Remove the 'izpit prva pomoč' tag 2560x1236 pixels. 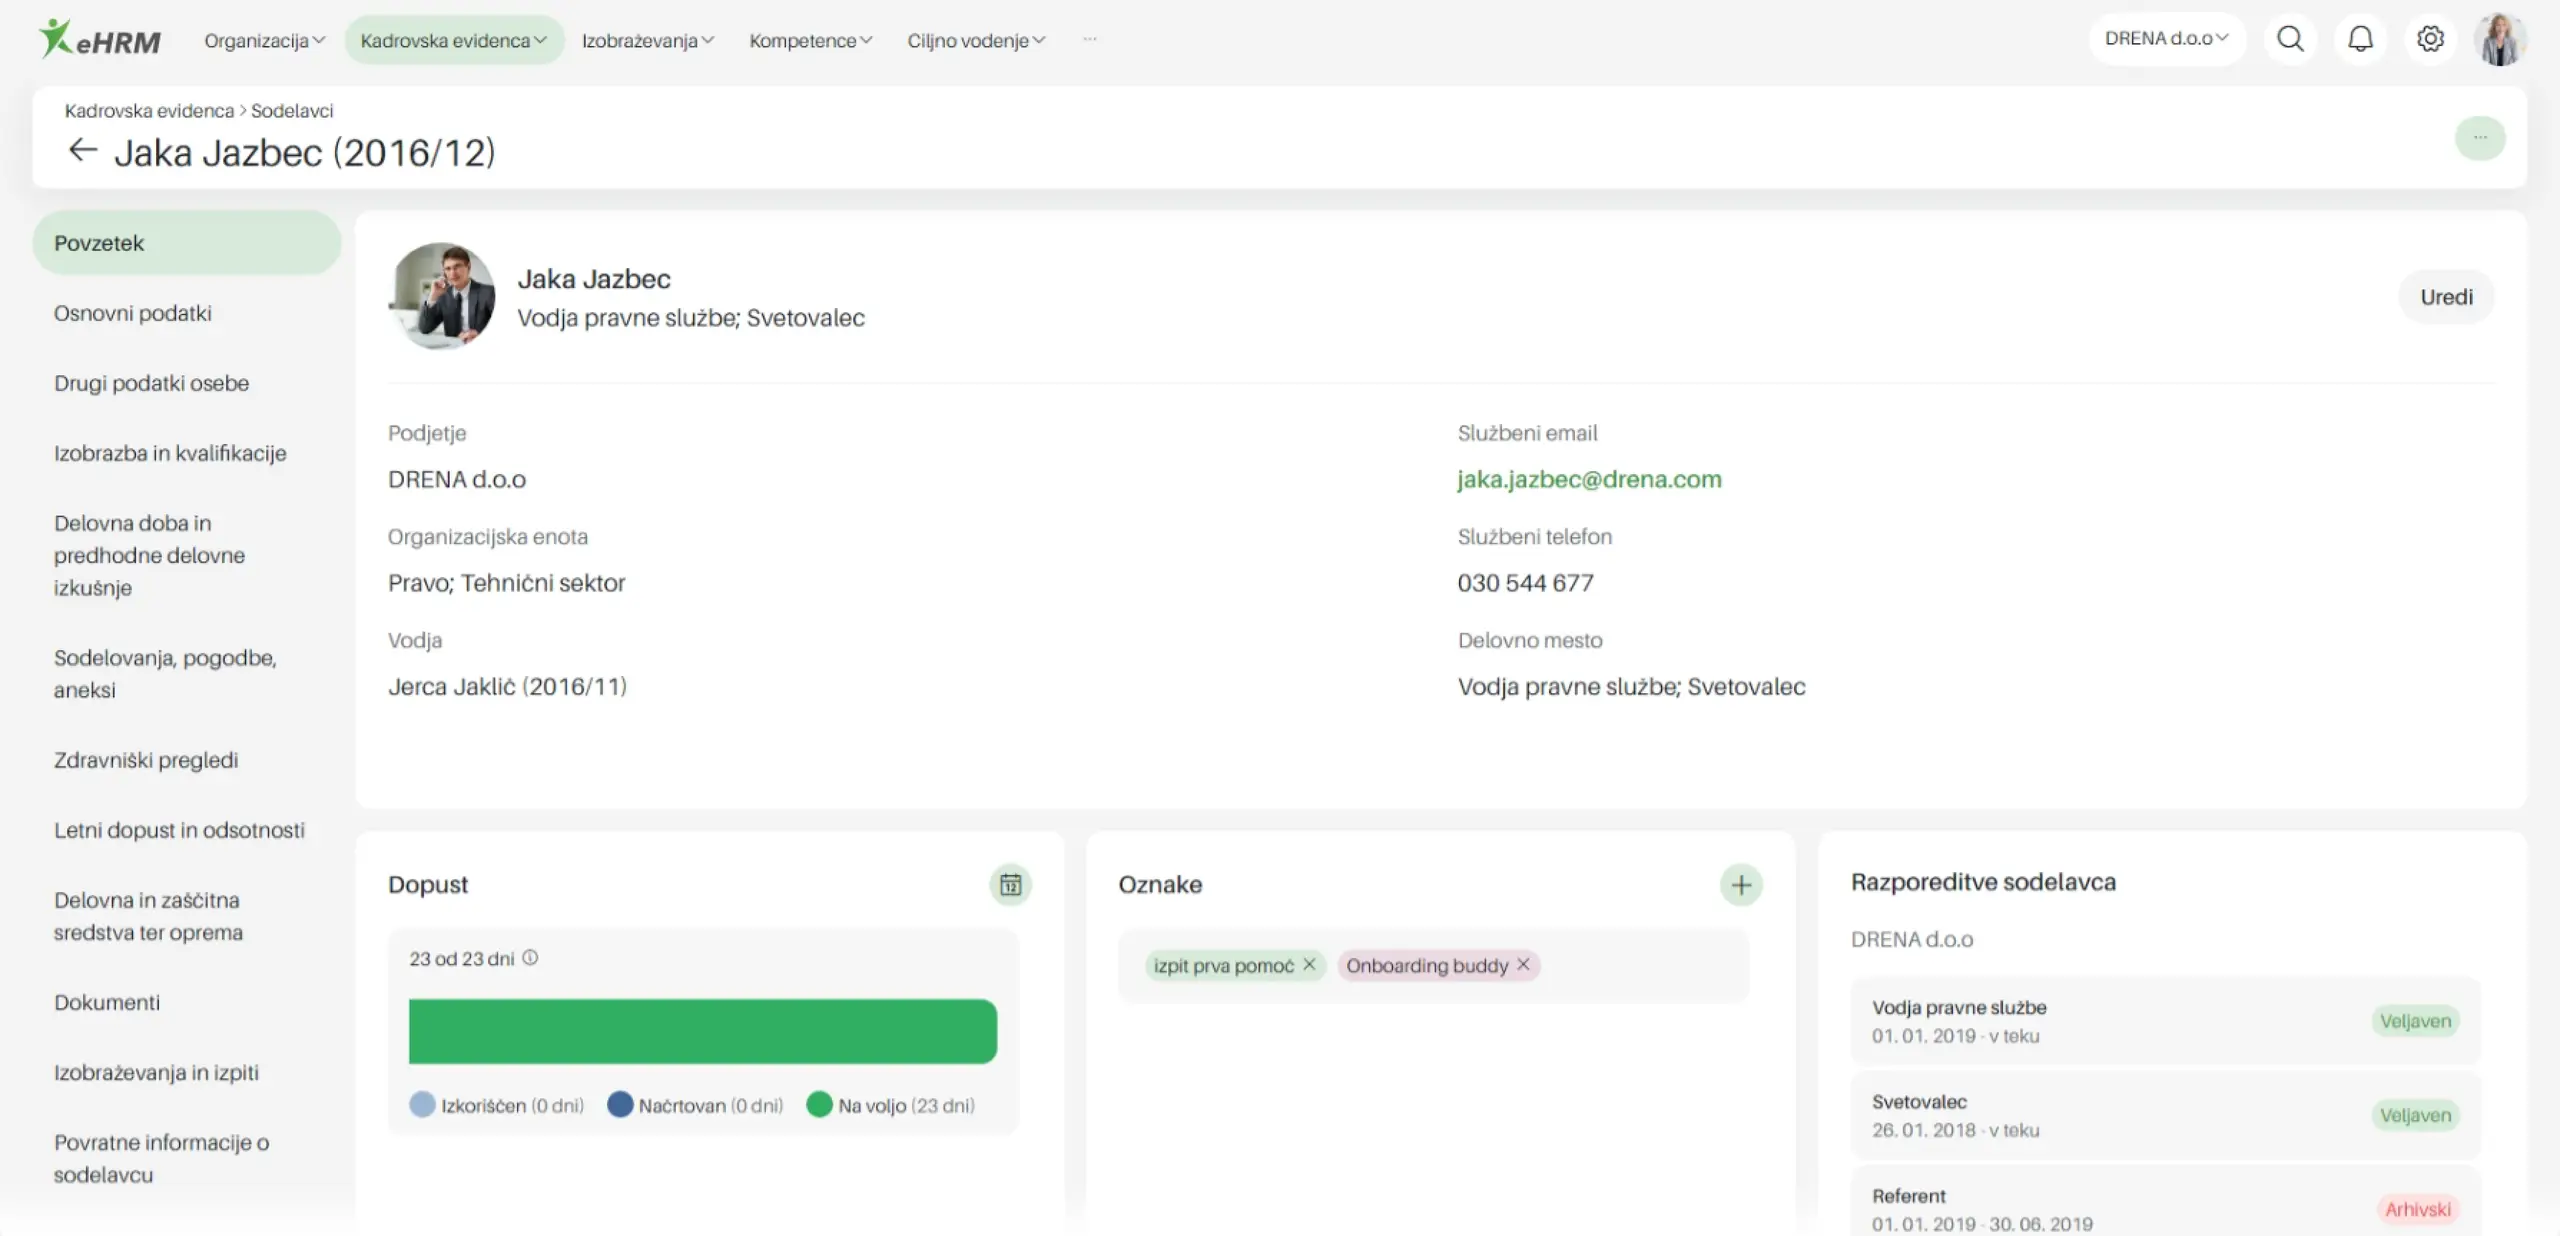click(x=1309, y=964)
